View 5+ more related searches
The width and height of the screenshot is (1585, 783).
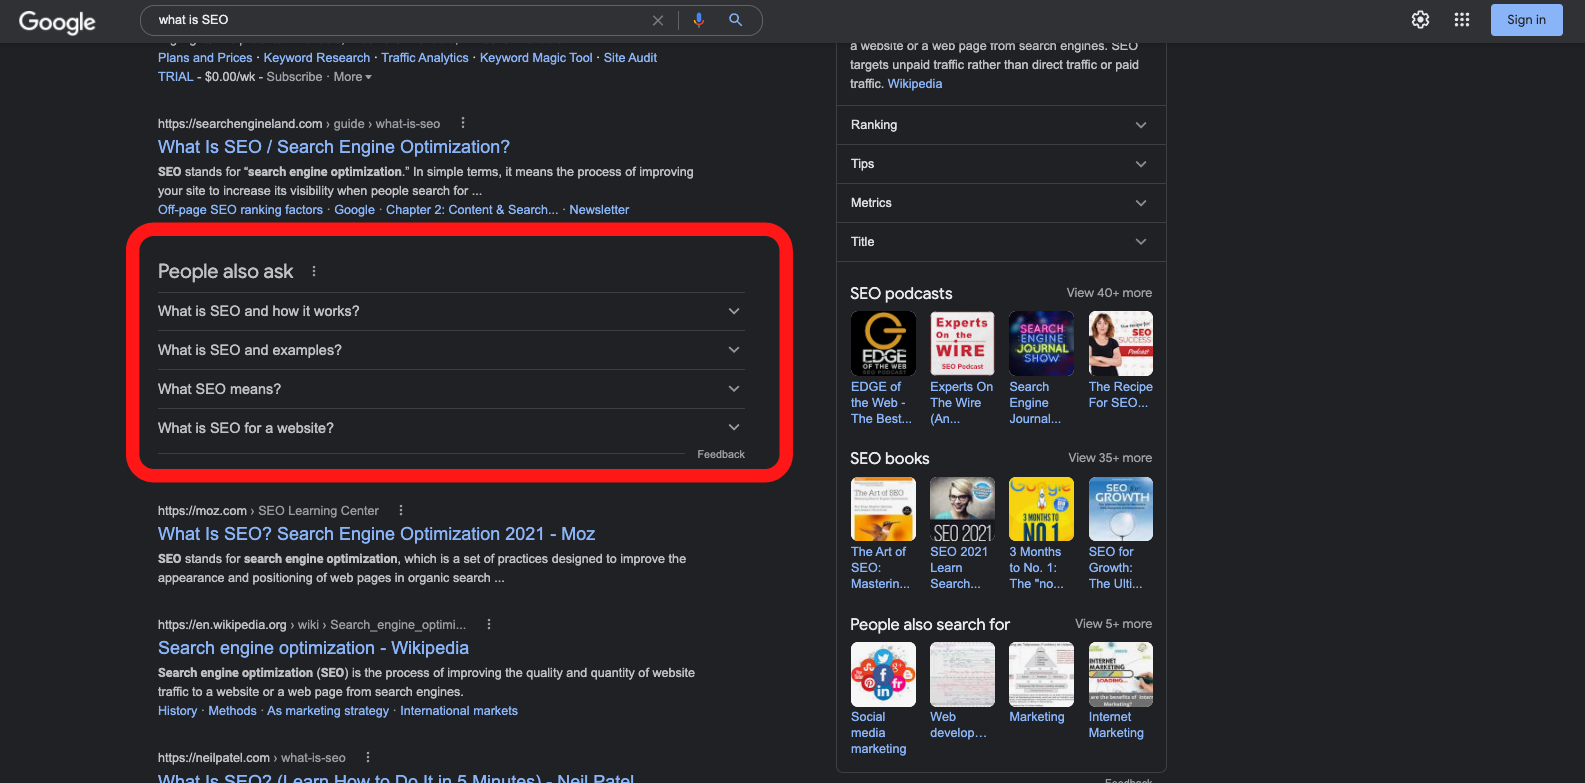(x=1113, y=624)
